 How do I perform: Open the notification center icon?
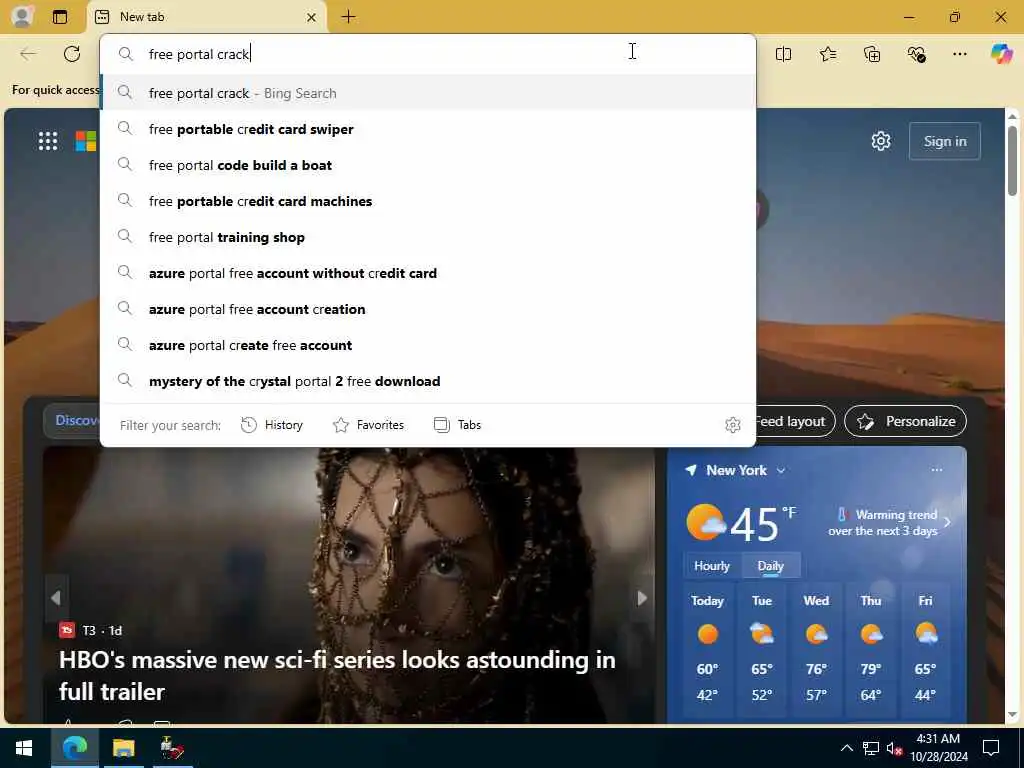991,748
